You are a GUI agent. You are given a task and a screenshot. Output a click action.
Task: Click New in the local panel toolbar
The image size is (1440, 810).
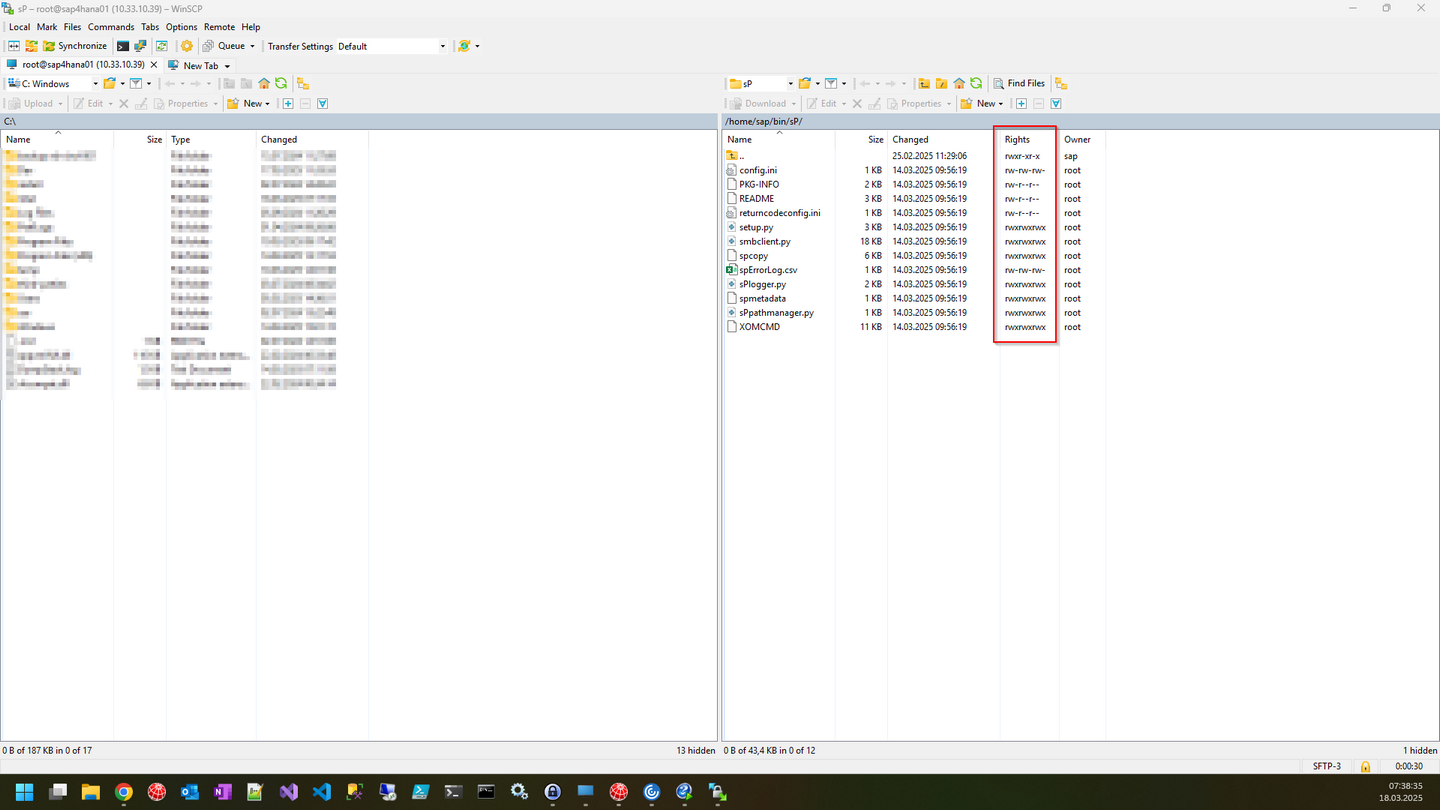[248, 104]
